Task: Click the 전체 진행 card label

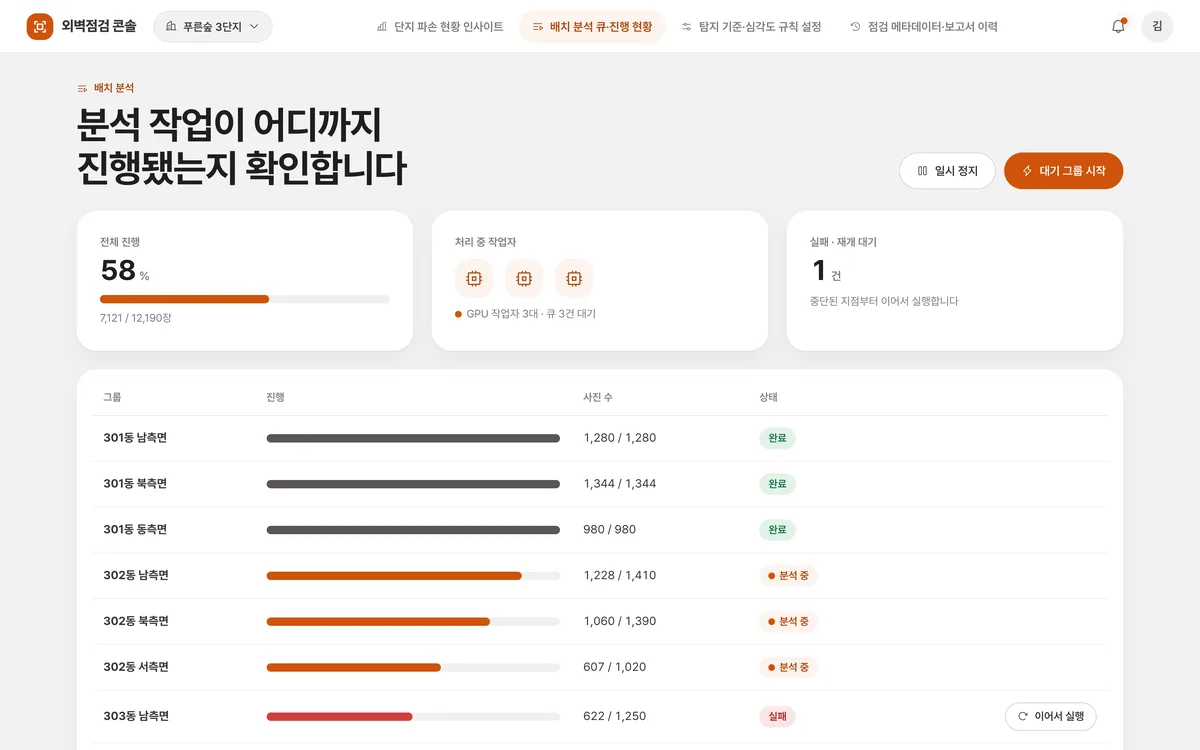Action: pos(120,242)
